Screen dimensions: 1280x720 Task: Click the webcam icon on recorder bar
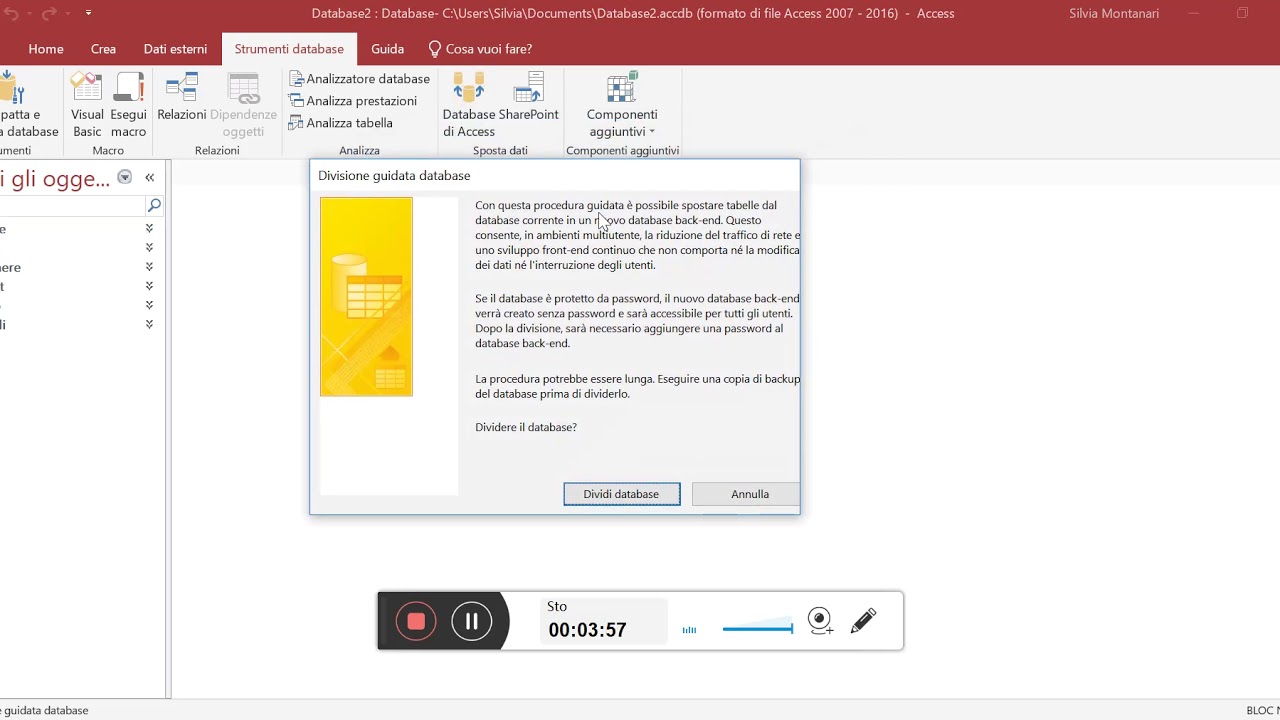pos(820,621)
